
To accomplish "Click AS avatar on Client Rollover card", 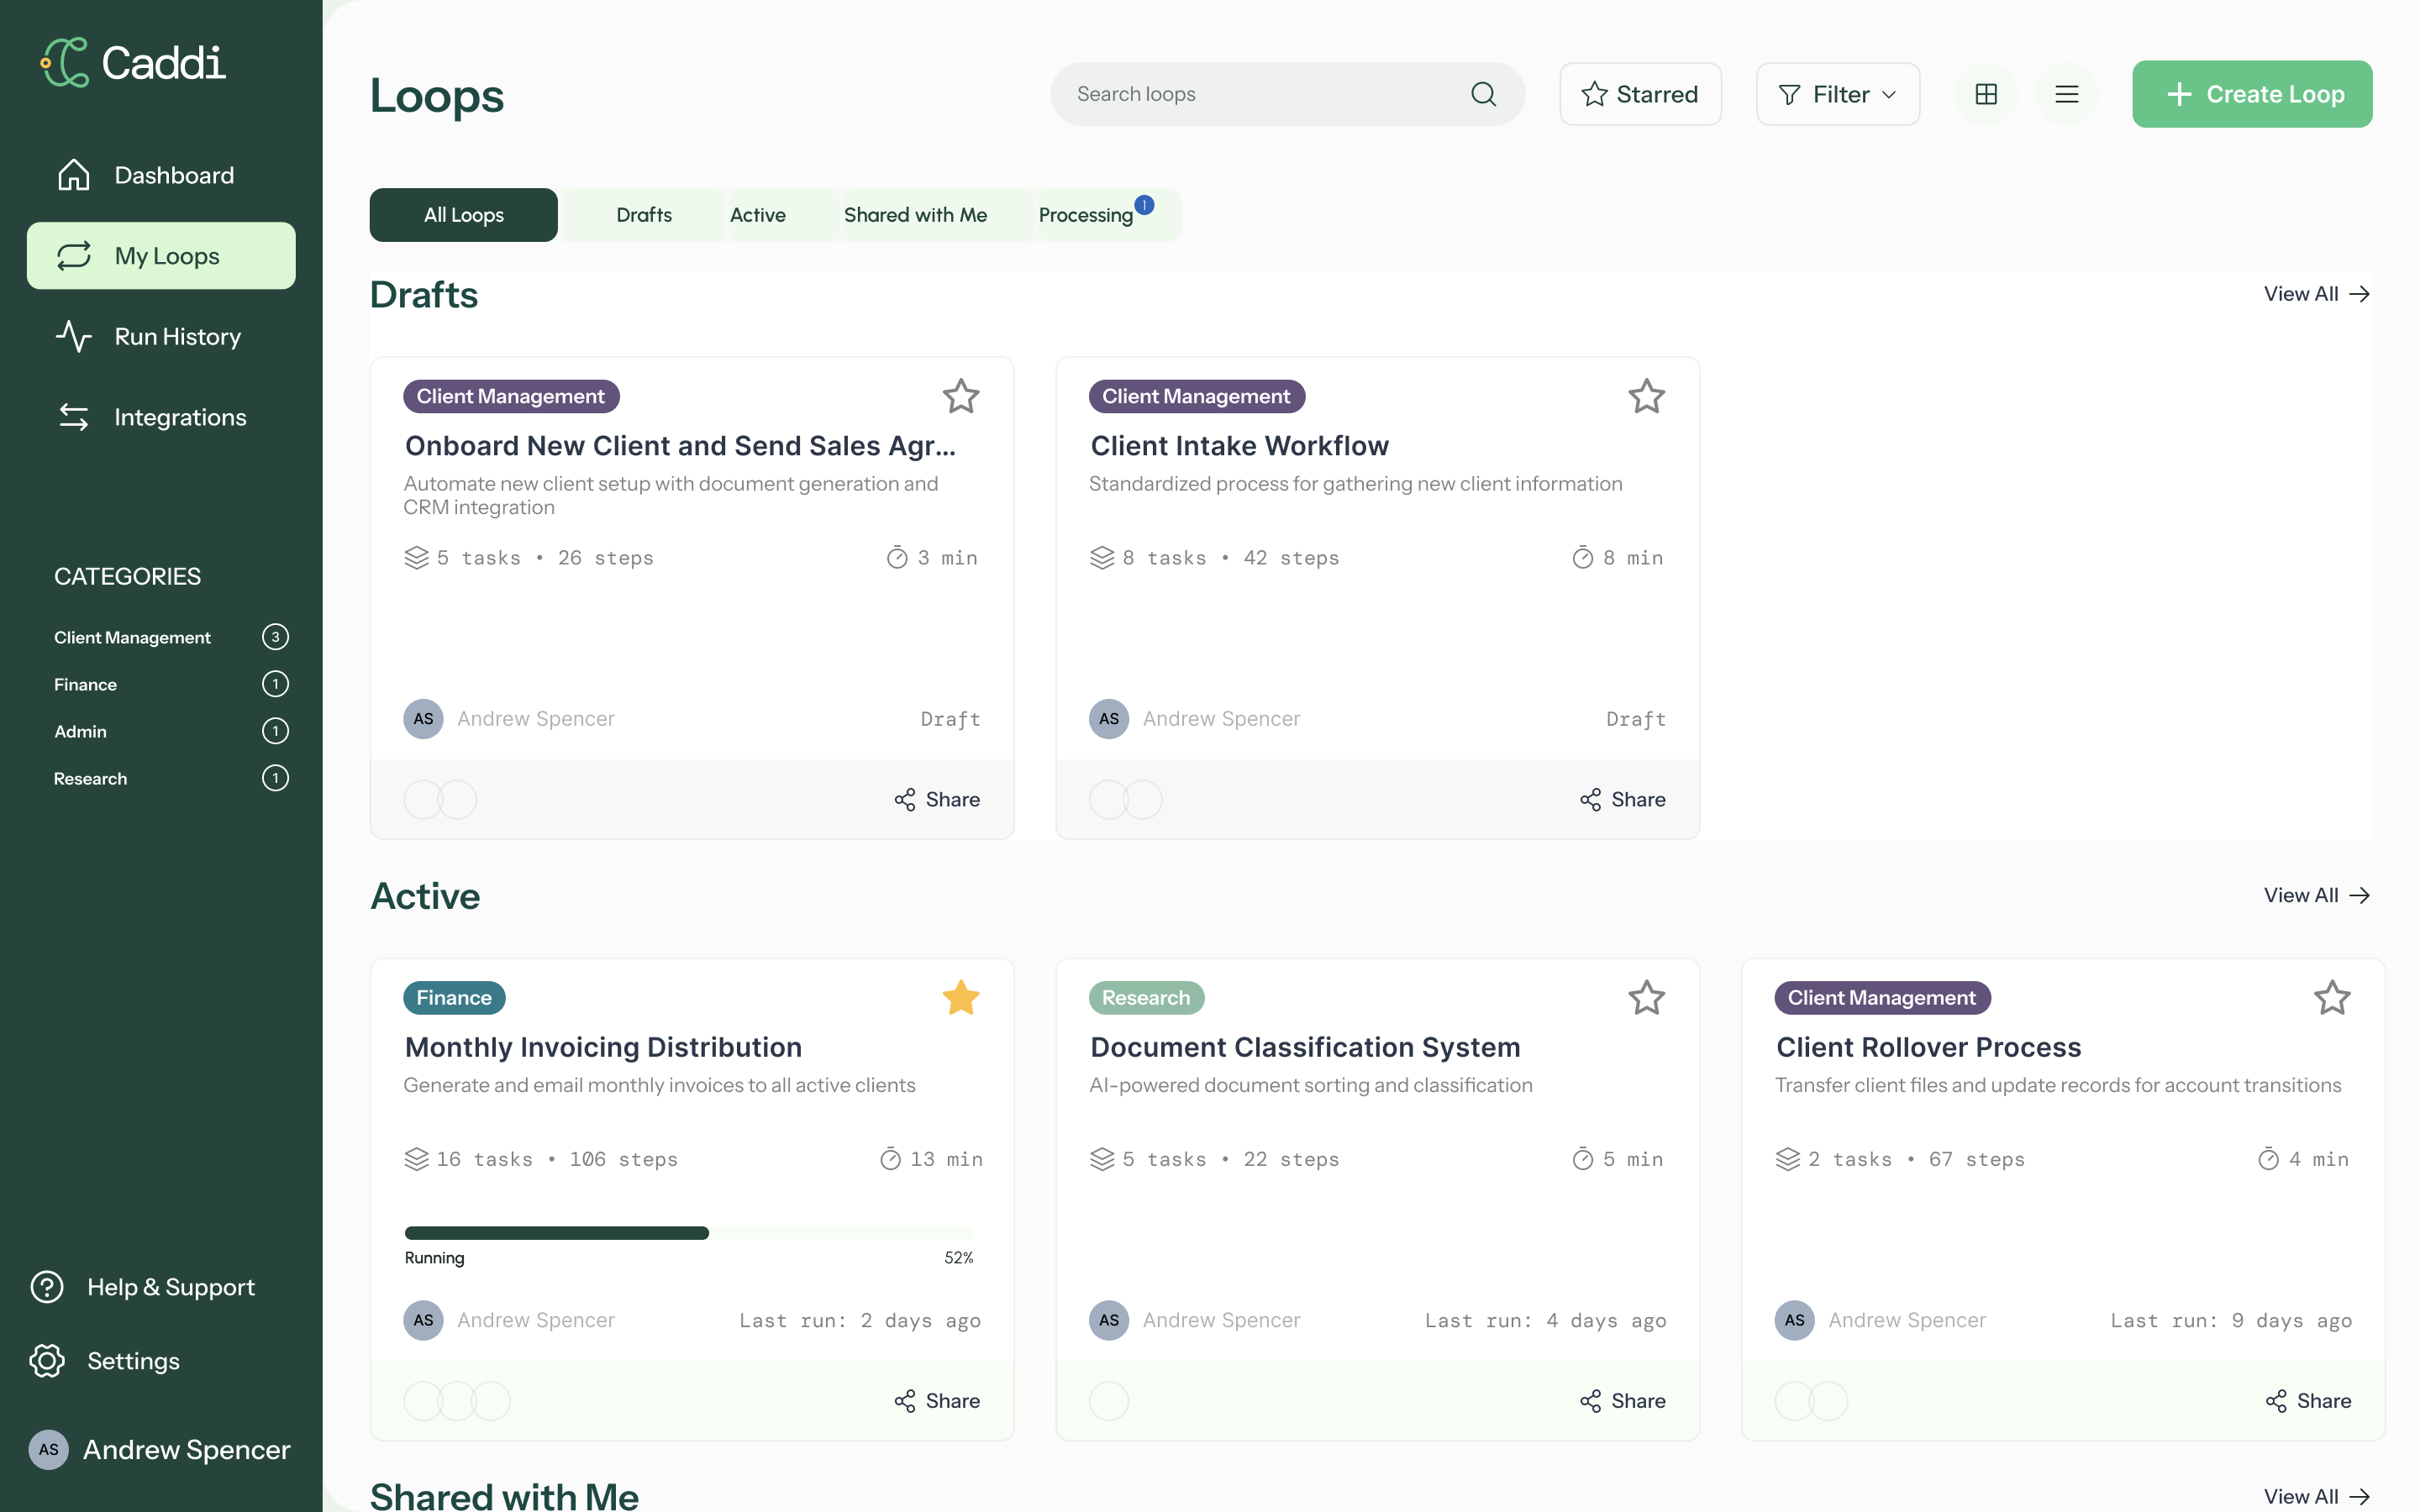I will [1795, 1320].
